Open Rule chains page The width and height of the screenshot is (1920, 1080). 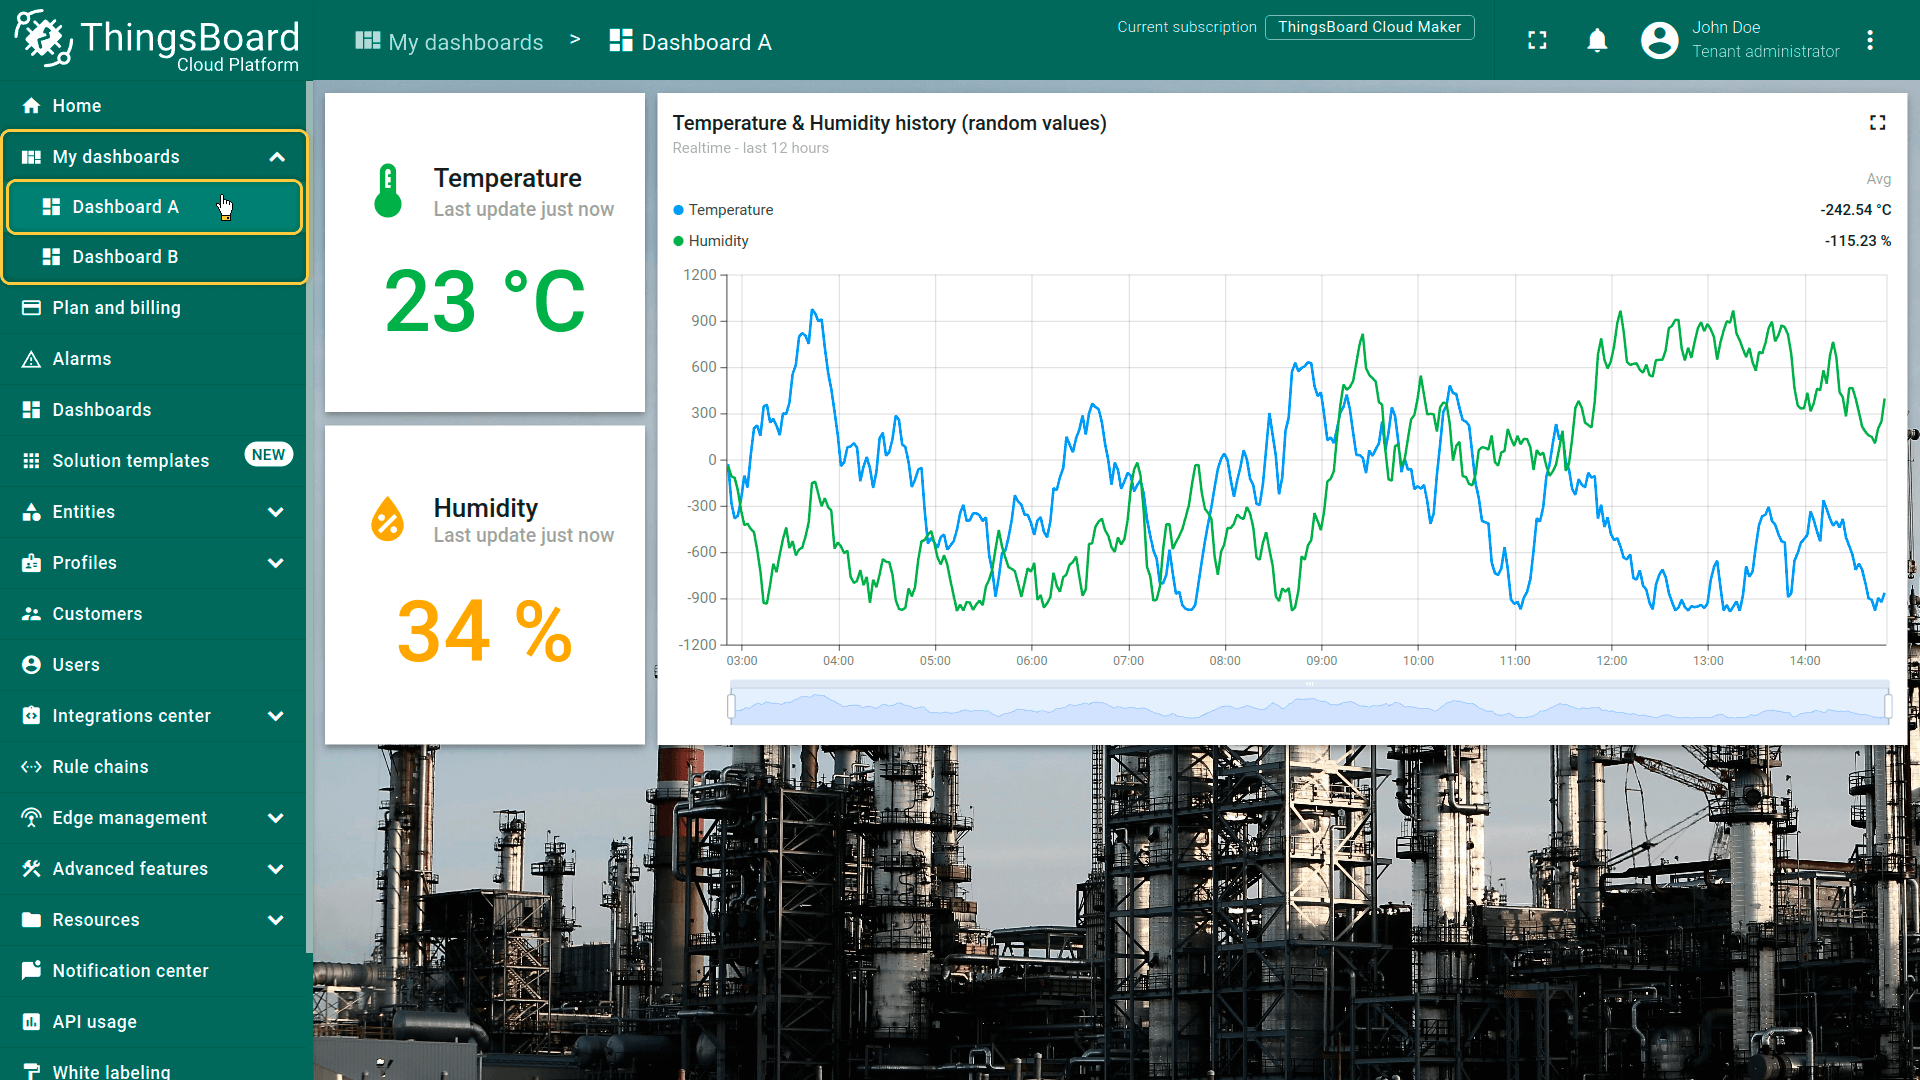(100, 767)
